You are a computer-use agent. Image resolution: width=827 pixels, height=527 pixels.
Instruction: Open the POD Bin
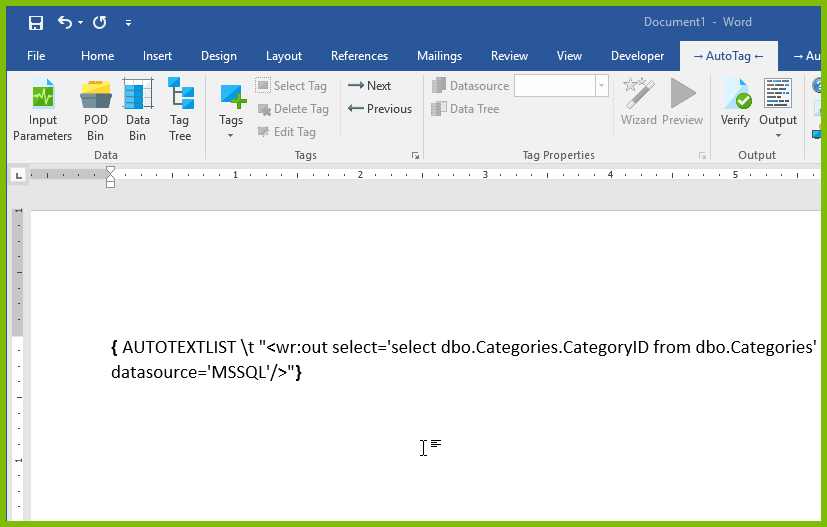(x=95, y=110)
